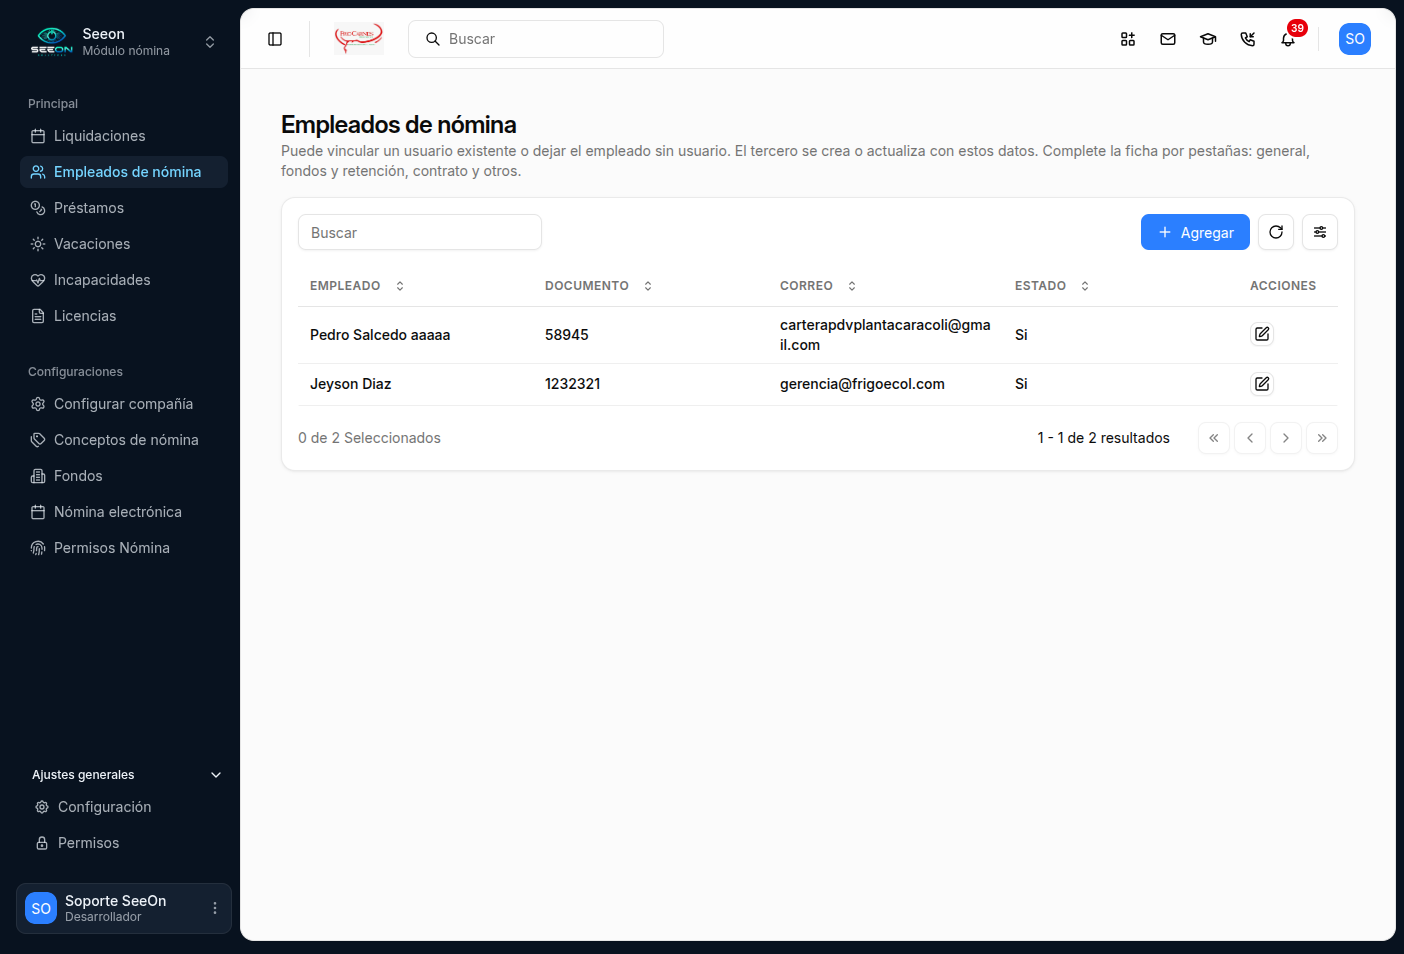Open Nómina electrónica

coord(124,512)
